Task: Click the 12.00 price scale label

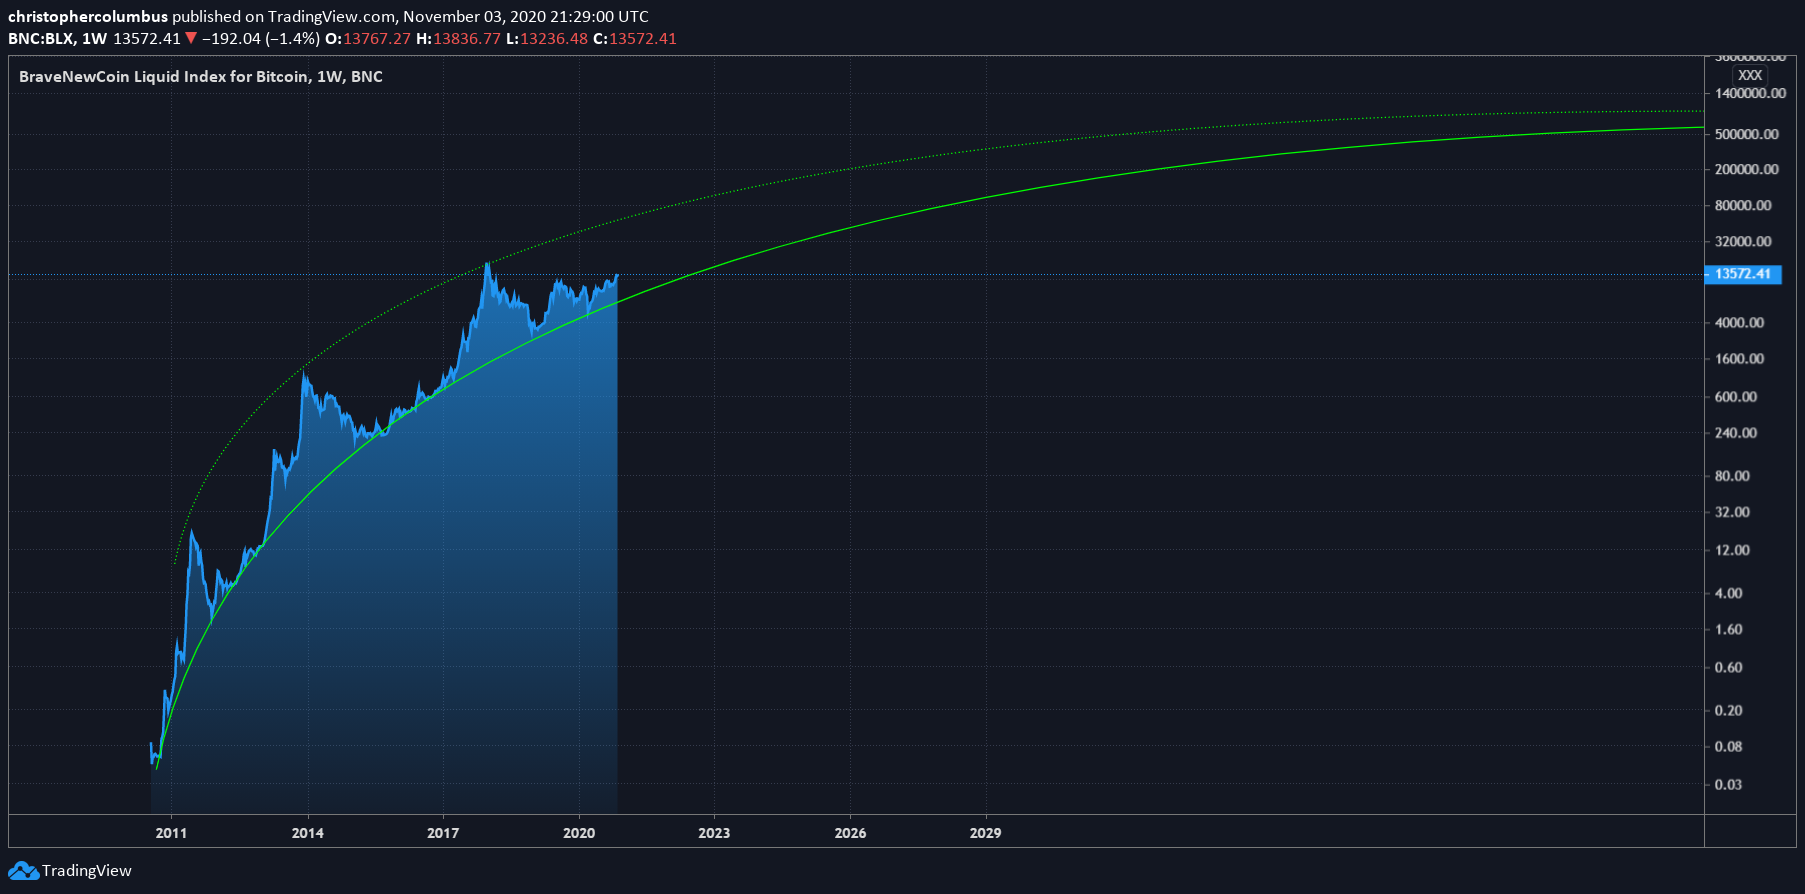Action: [1733, 550]
